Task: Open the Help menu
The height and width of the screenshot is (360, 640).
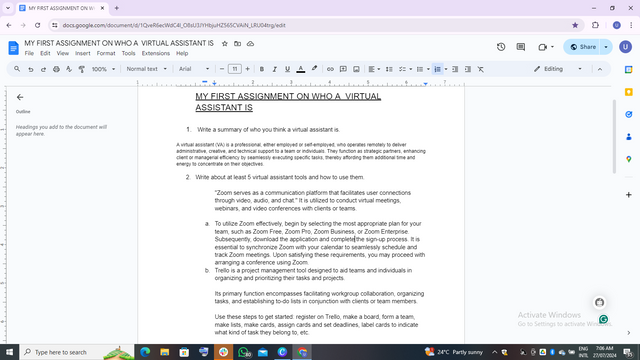Action: [182, 53]
